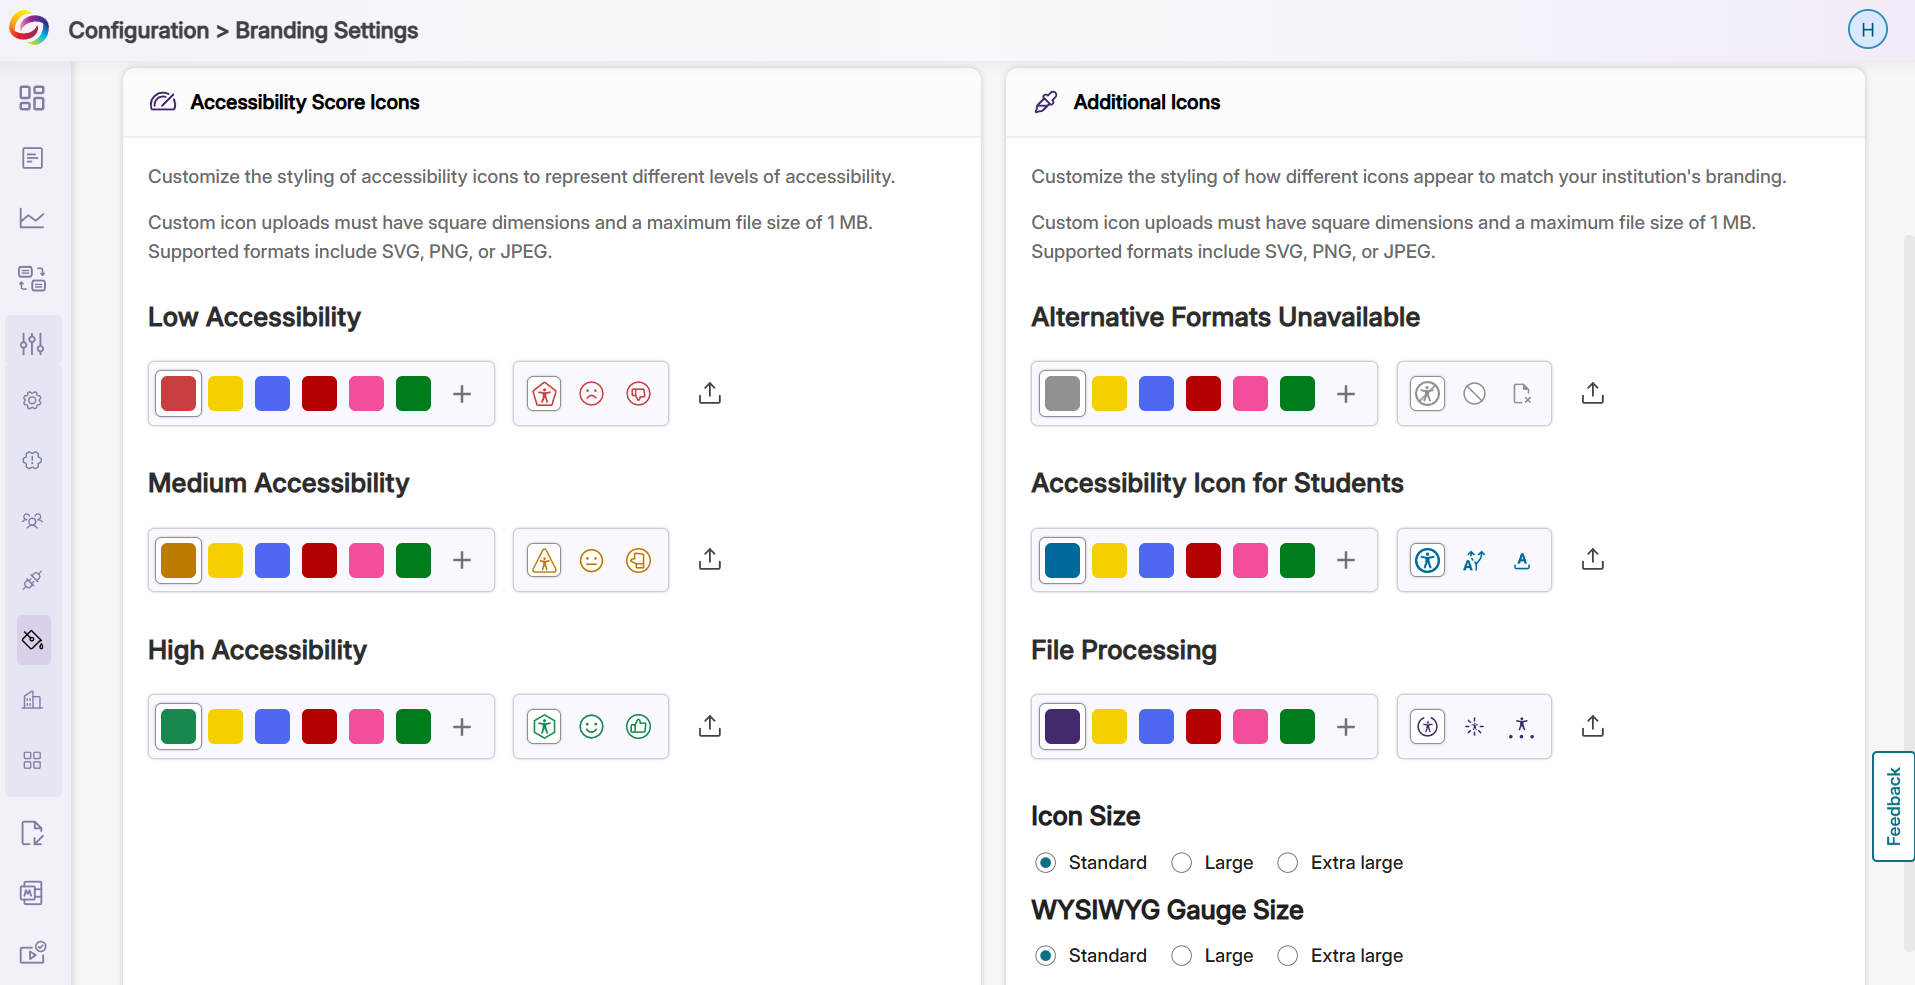Upload custom icon for File Processing

(x=1593, y=726)
